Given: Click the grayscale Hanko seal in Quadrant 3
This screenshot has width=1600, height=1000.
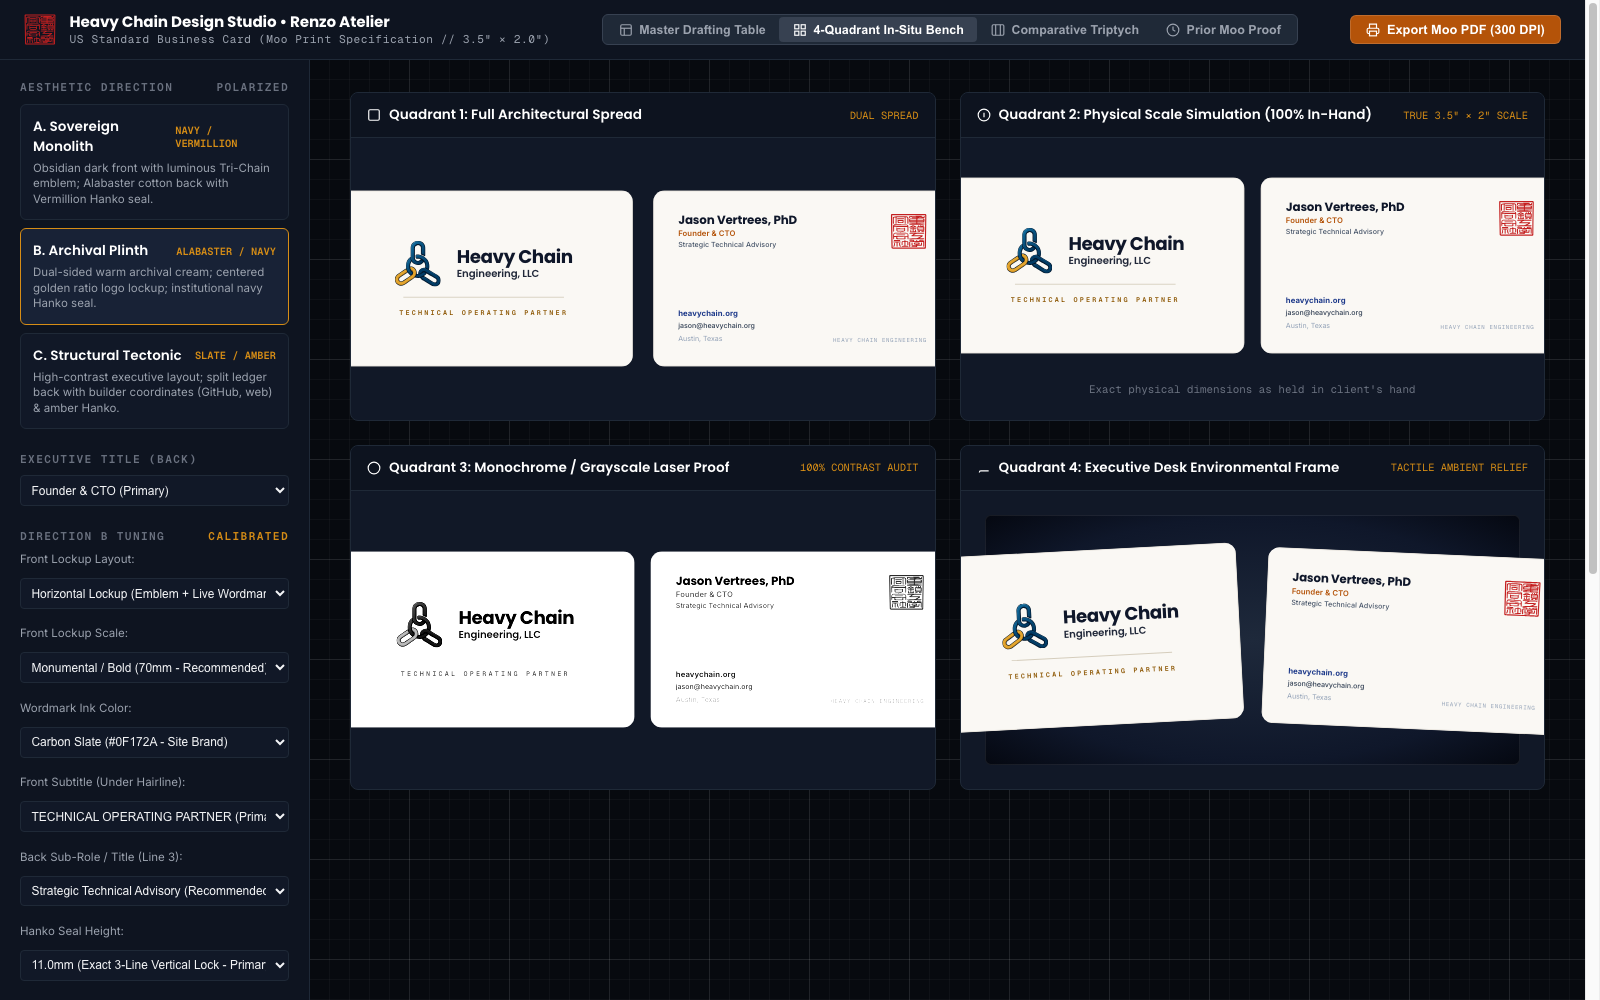Looking at the screenshot, I should tap(906, 592).
